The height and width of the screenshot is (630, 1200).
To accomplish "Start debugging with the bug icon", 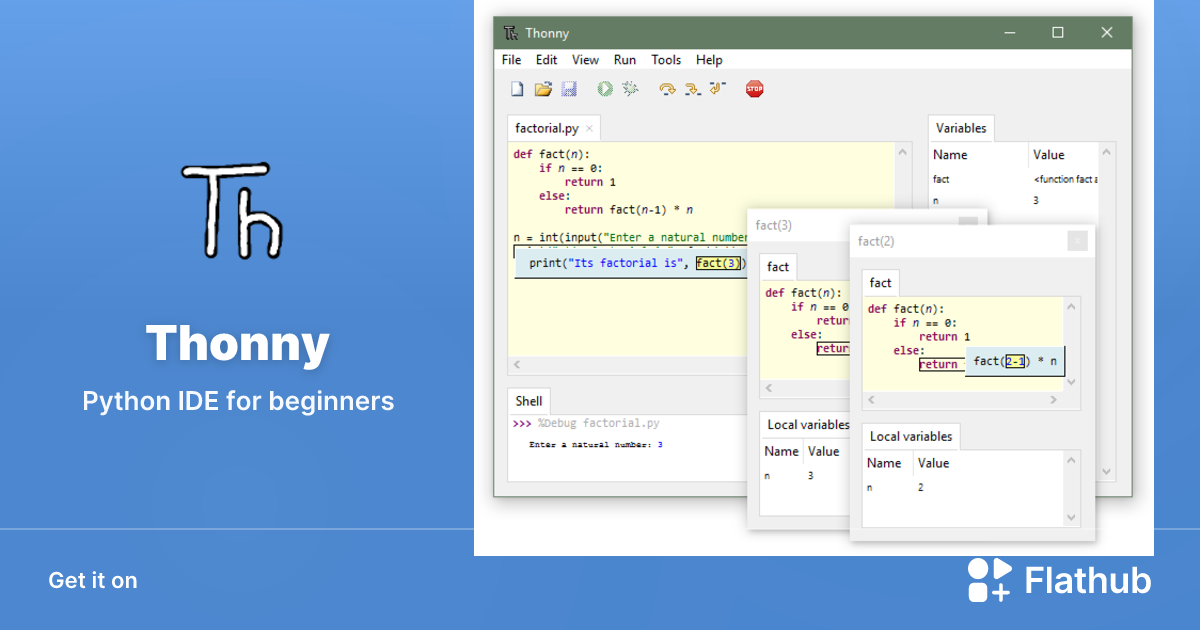I will [x=630, y=89].
